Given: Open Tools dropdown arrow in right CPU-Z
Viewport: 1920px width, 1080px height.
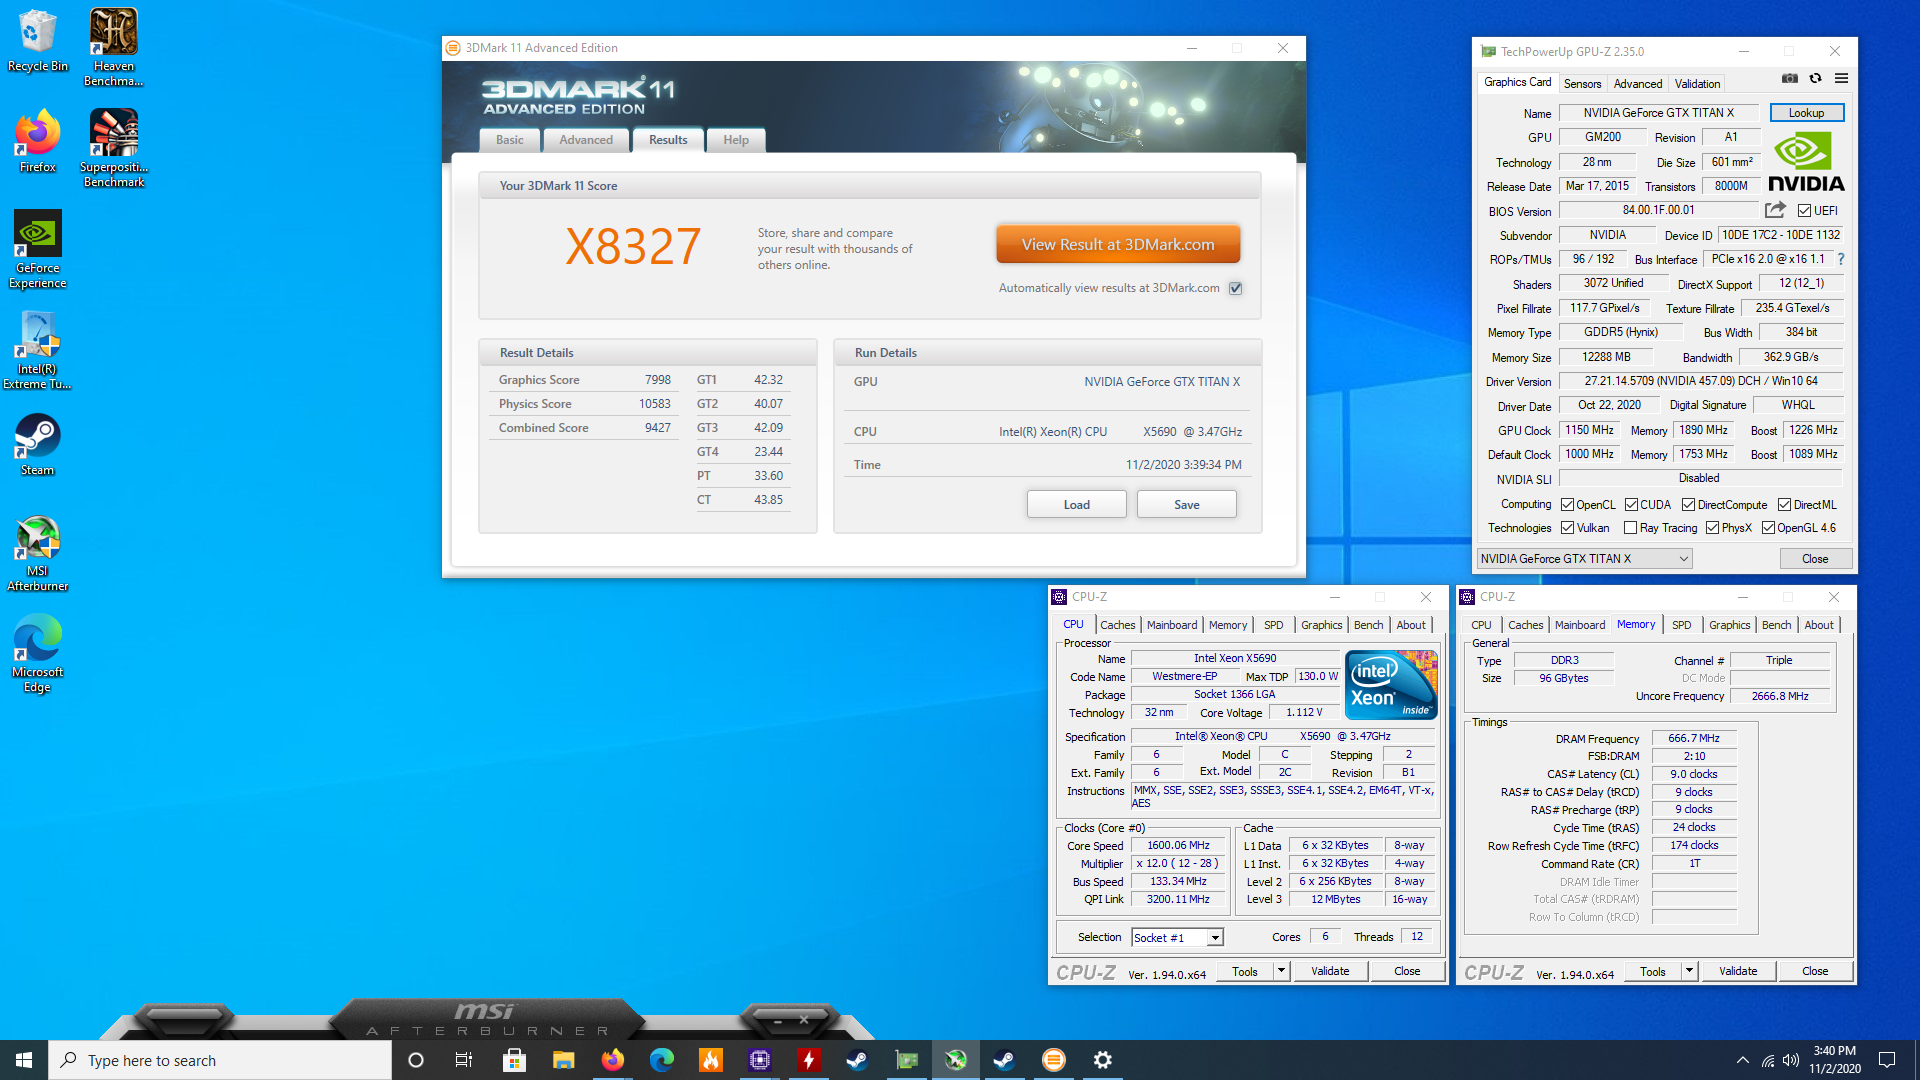Looking at the screenshot, I should tap(1689, 971).
